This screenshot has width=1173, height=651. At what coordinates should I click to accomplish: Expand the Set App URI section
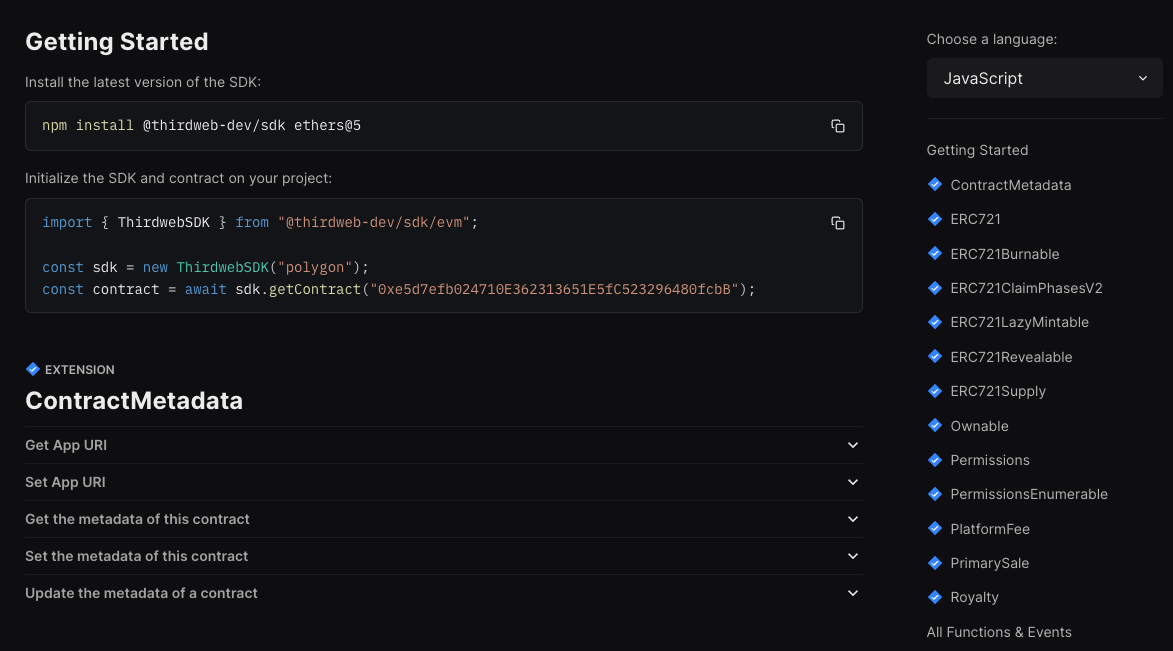[x=444, y=482]
